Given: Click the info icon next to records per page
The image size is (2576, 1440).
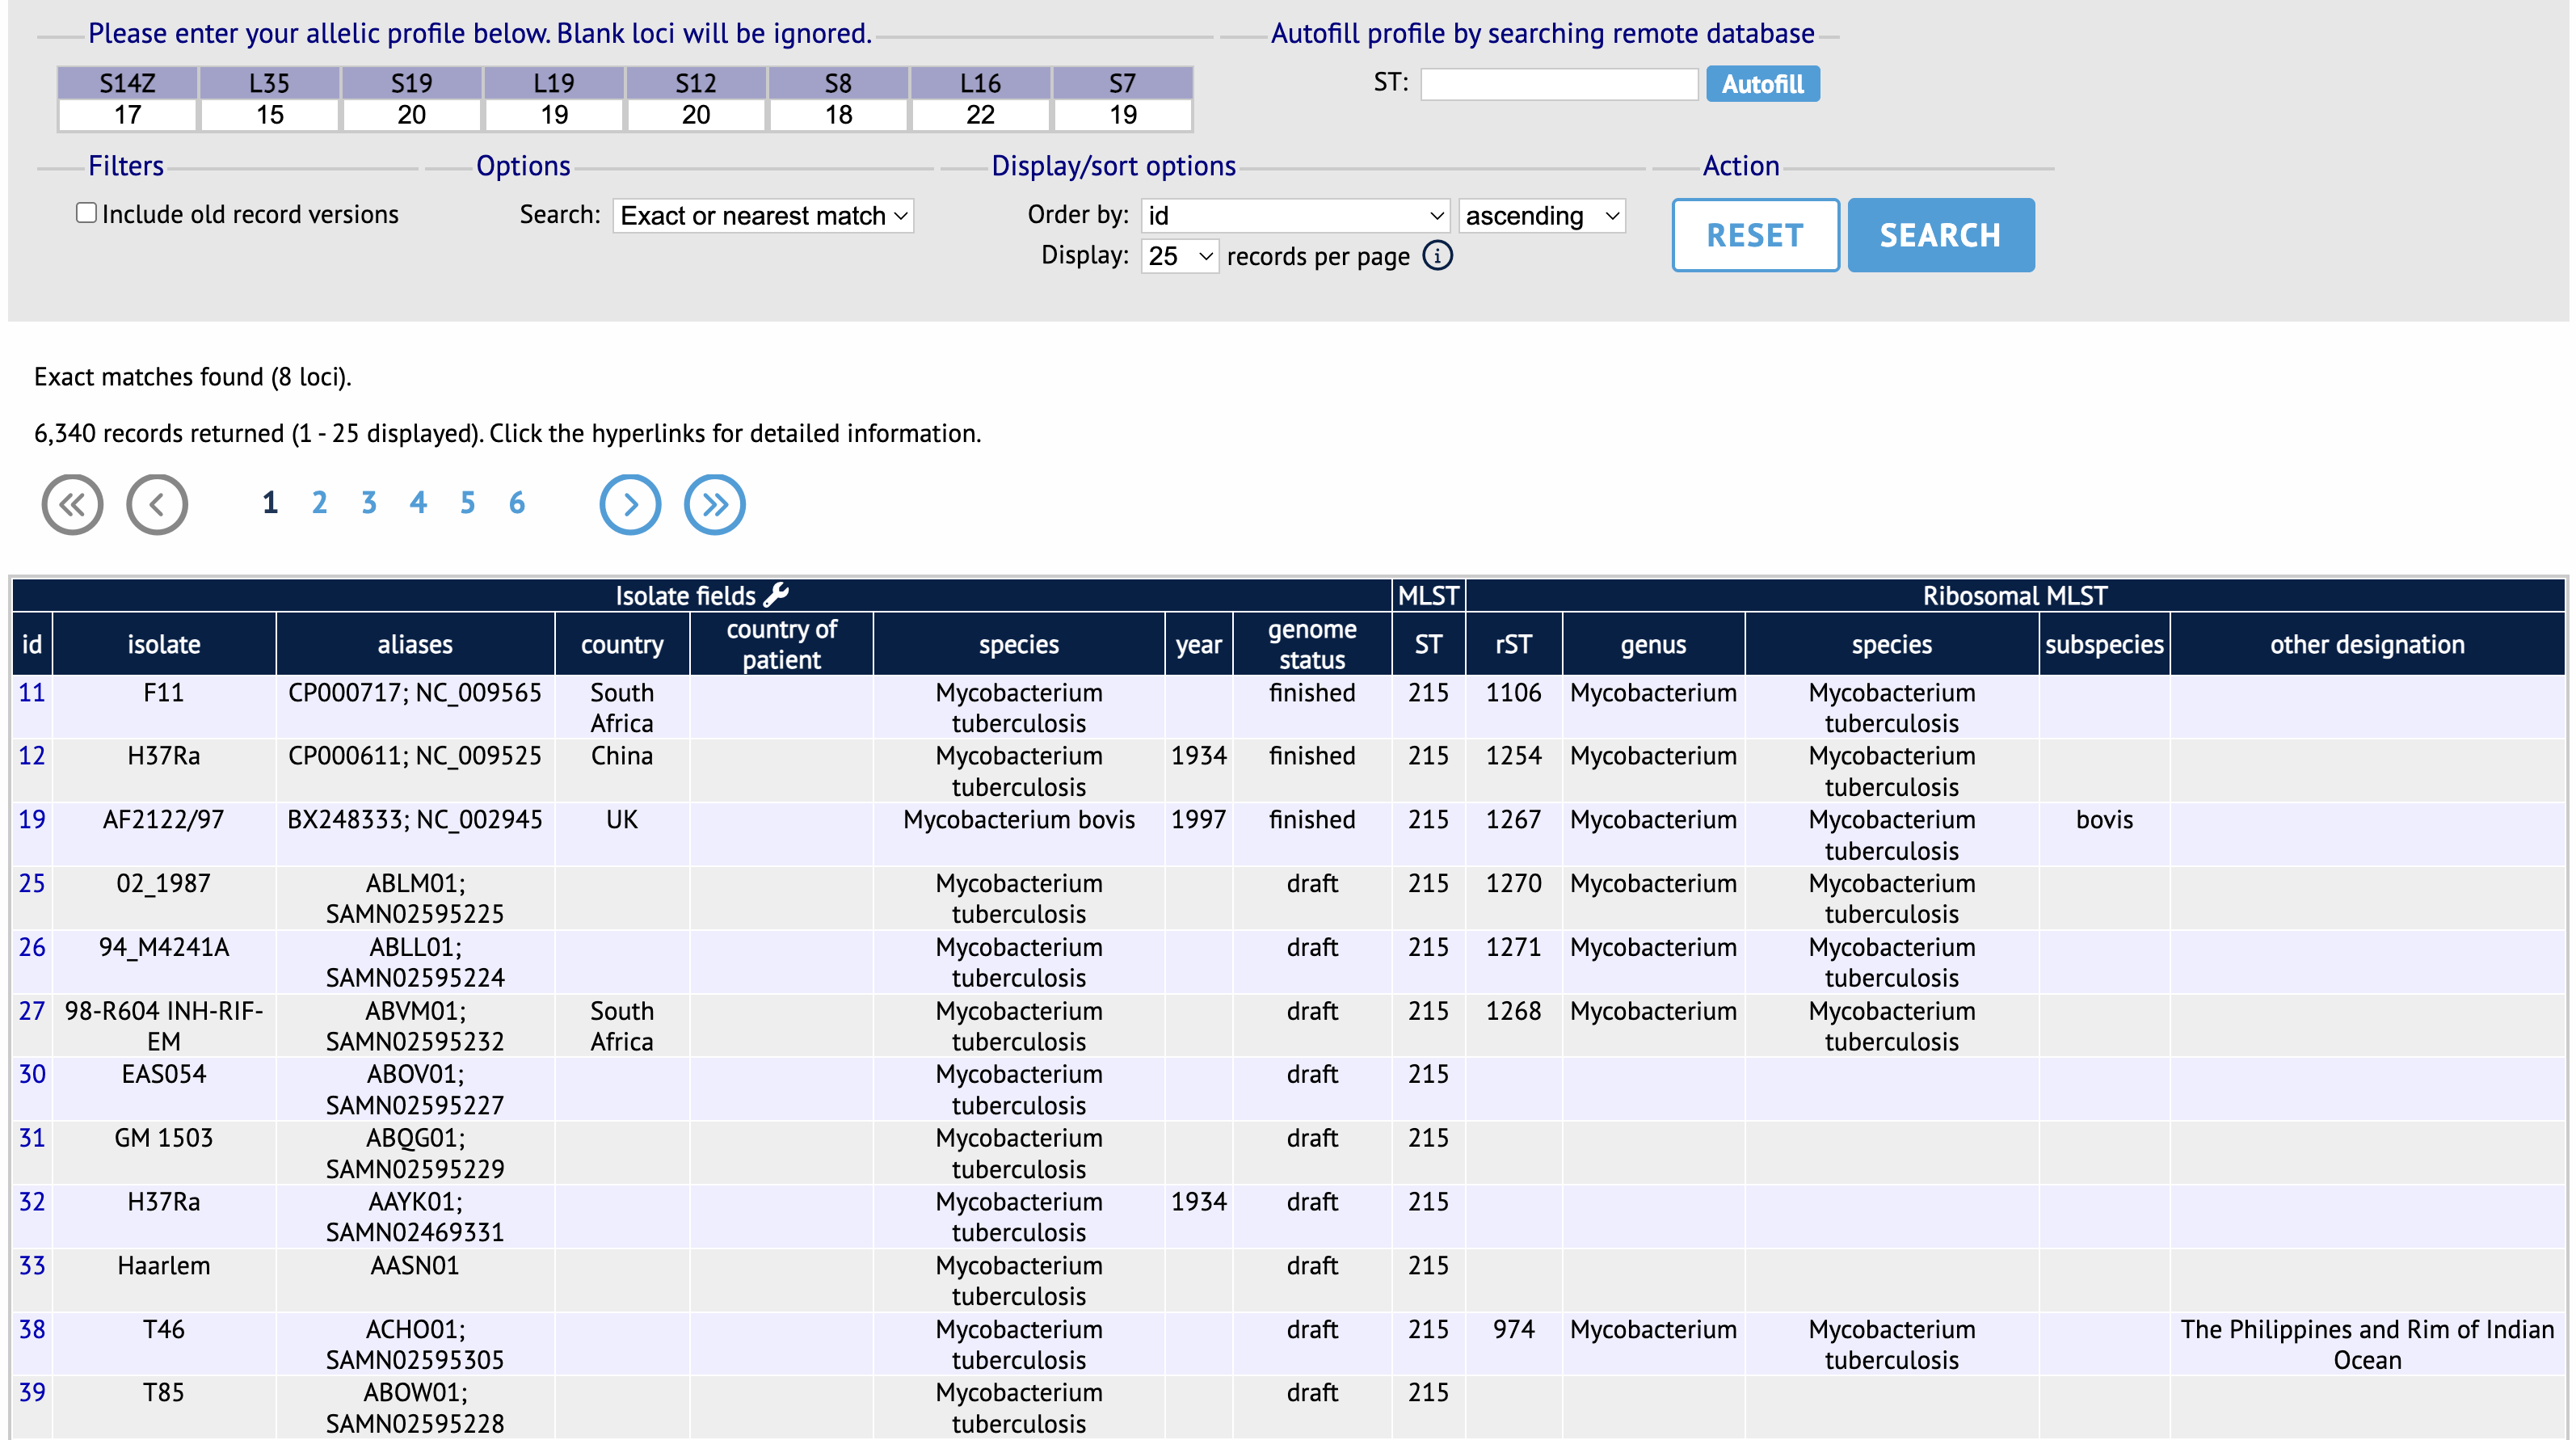Looking at the screenshot, I should (x=1438, y=256).
